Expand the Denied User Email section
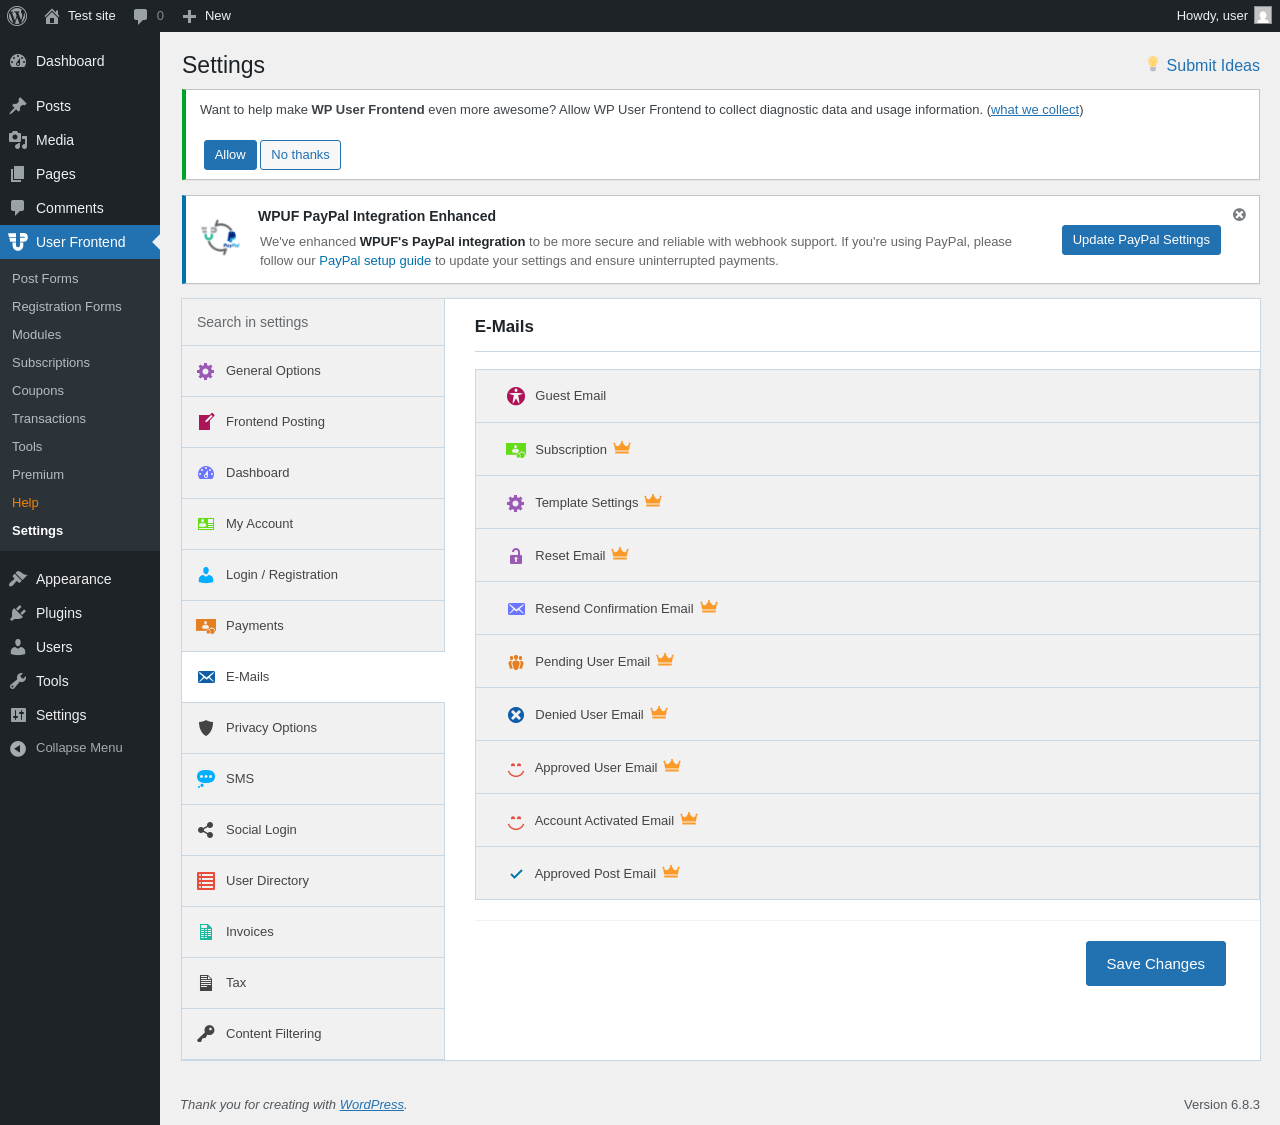Screen dimensions: 1280x1125 coord(867,714)
